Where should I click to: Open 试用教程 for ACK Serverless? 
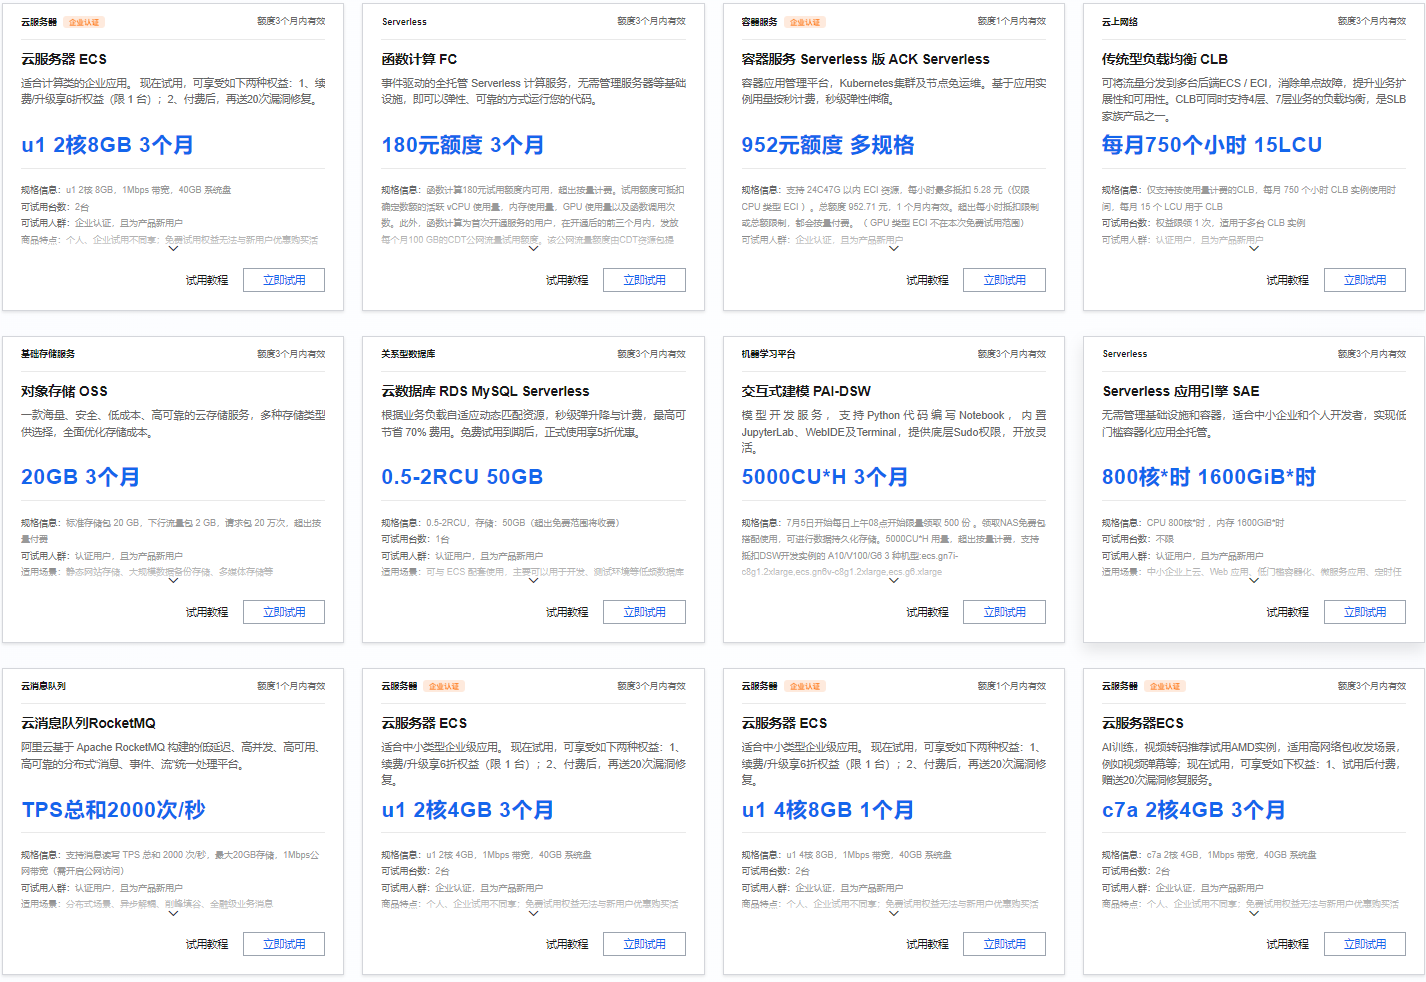coord(927,280)
